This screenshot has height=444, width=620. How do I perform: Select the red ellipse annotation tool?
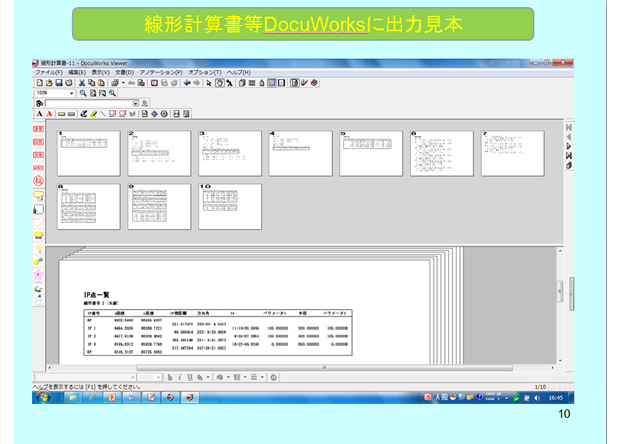click(x=123, y=114)
